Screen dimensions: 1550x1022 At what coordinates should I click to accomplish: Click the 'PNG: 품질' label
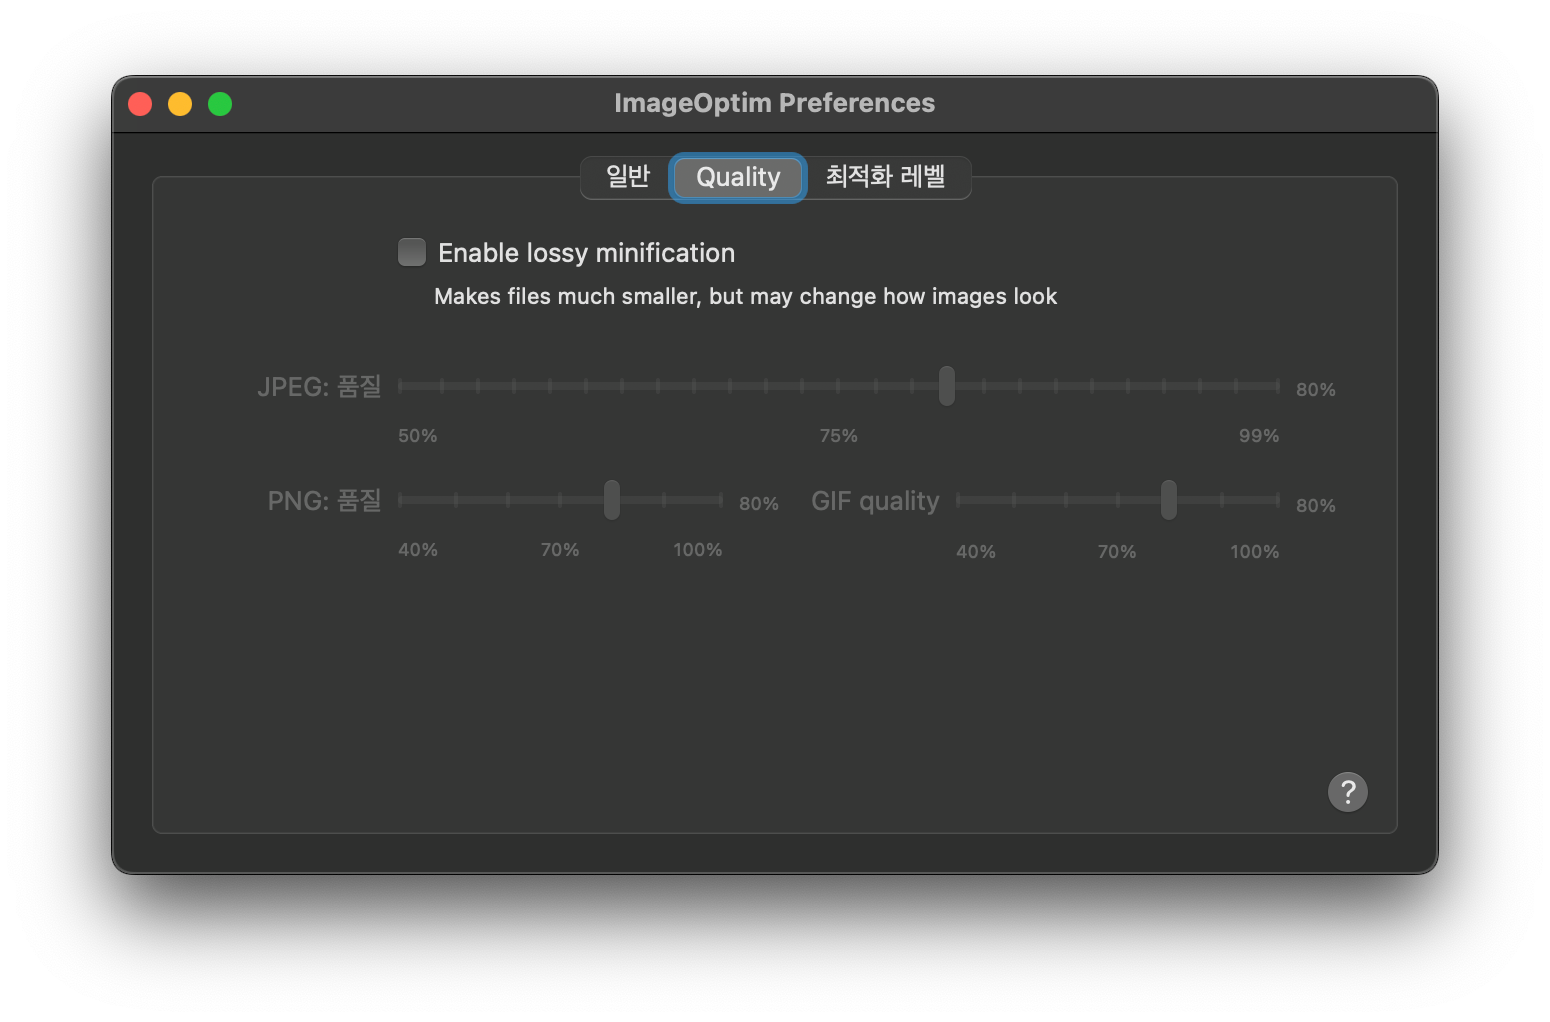pyautogui.click(x=324, y=500)
